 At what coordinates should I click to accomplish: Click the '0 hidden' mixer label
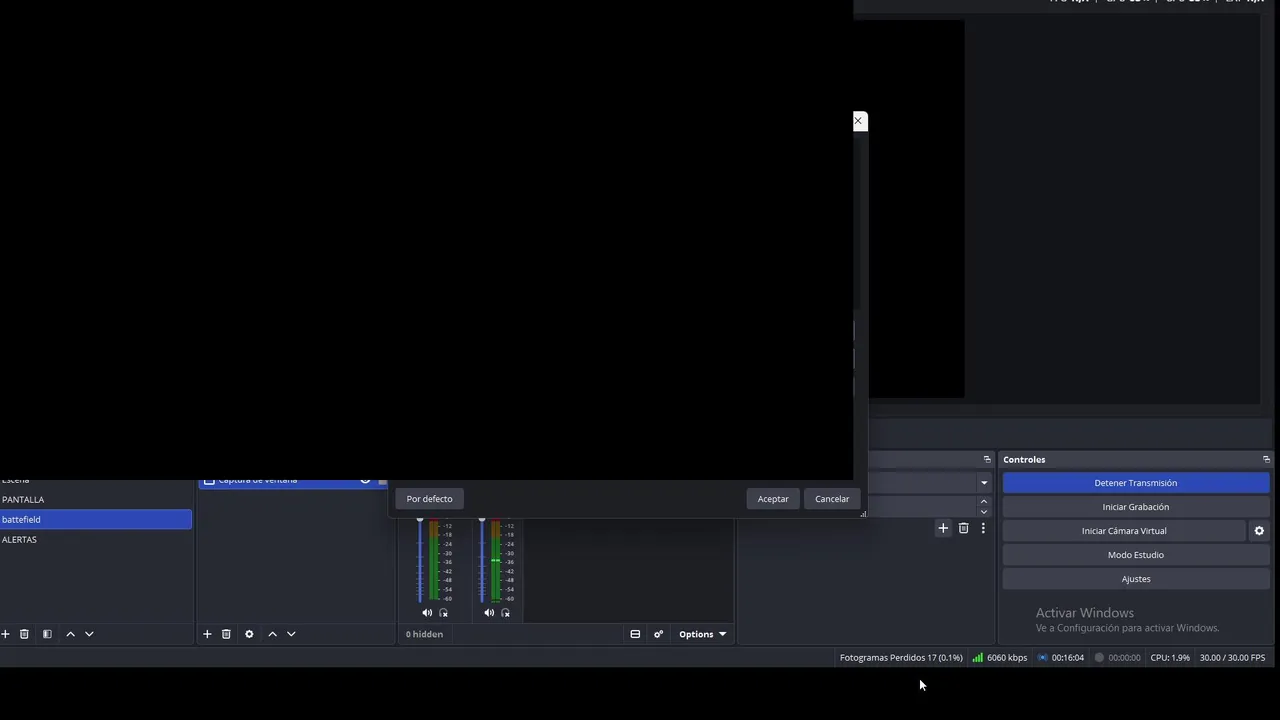424,634
